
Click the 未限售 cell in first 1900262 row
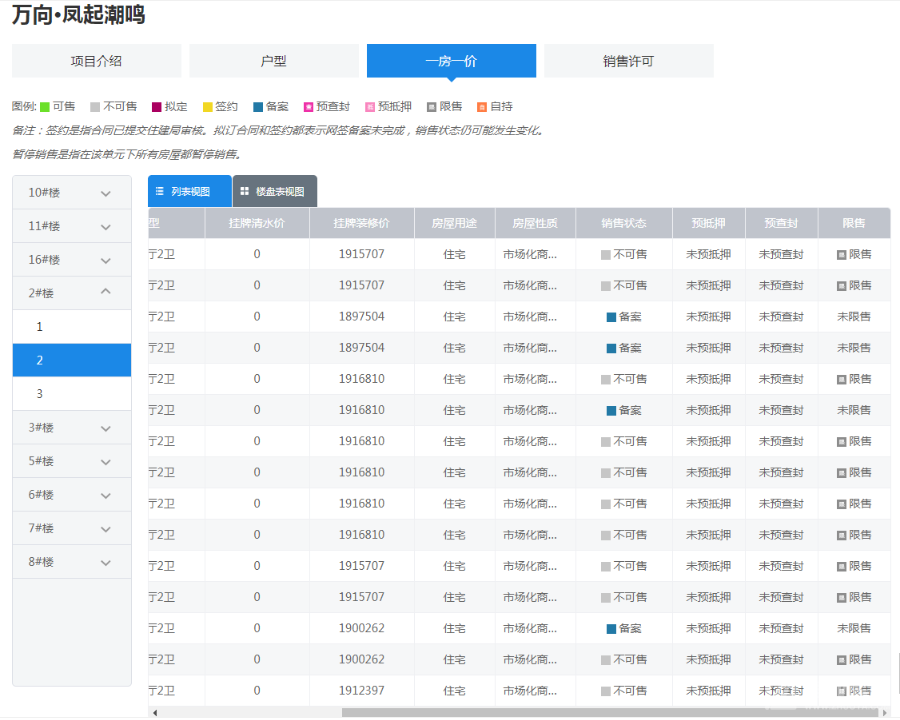click(854, 629)
